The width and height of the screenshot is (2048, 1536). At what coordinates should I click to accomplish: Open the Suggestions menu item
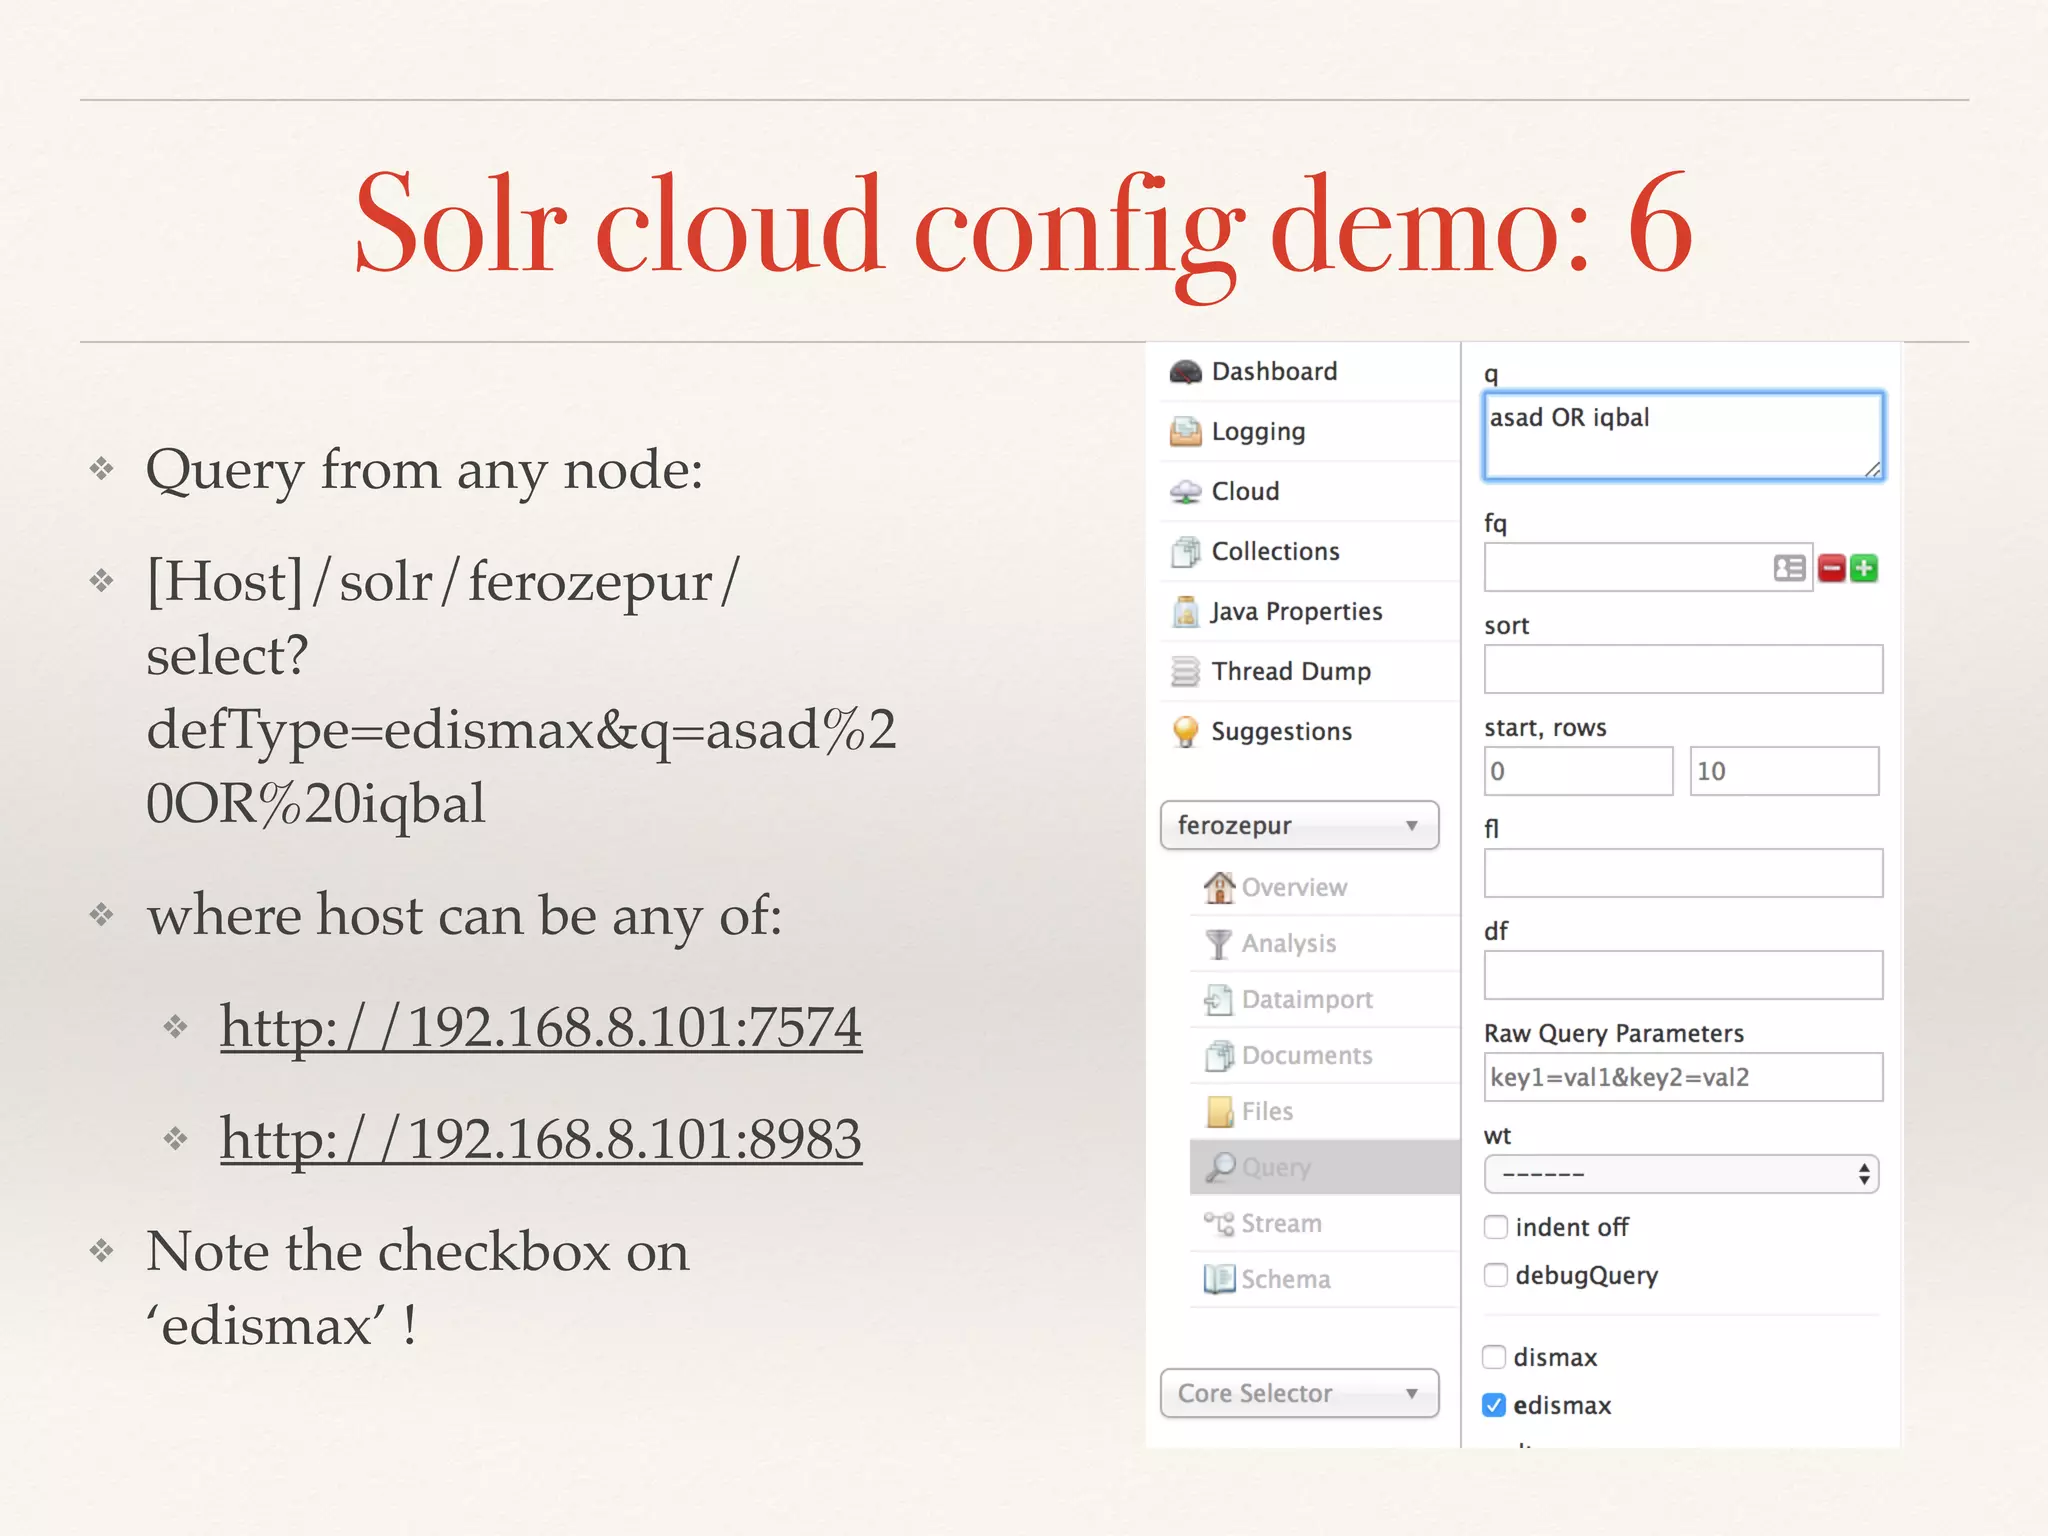pyautogui.click(x=1310, y=732)
